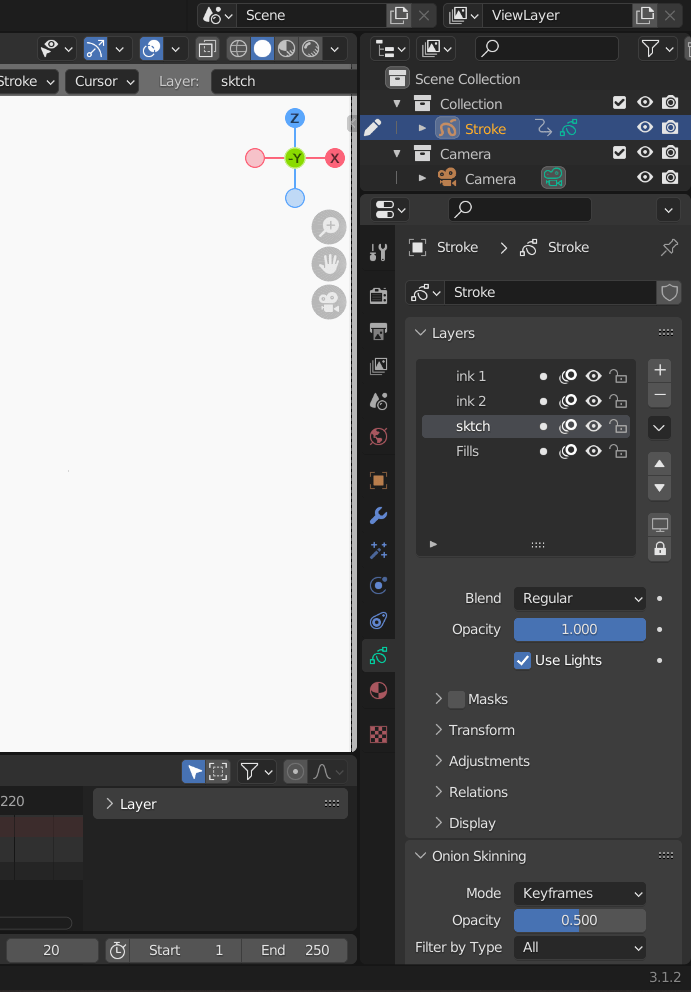Move the layer up in list

coord(659,464)
